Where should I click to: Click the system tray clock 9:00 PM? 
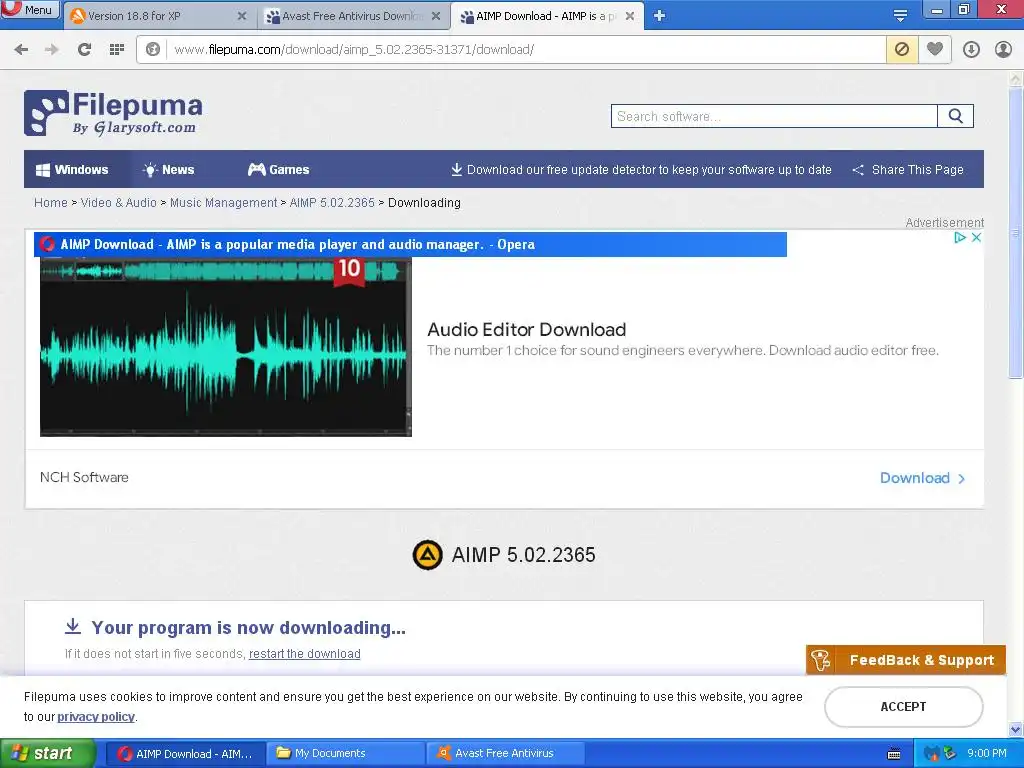pos(987,754)
